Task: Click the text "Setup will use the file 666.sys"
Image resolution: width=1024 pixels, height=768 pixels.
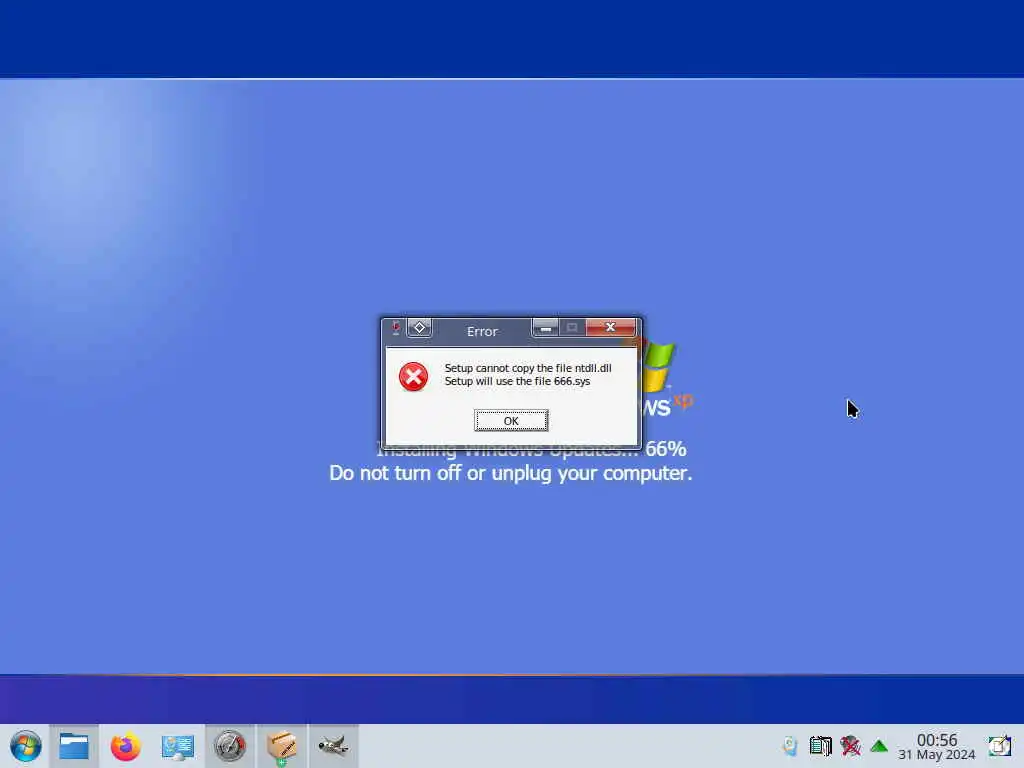Action: [517, 381]
